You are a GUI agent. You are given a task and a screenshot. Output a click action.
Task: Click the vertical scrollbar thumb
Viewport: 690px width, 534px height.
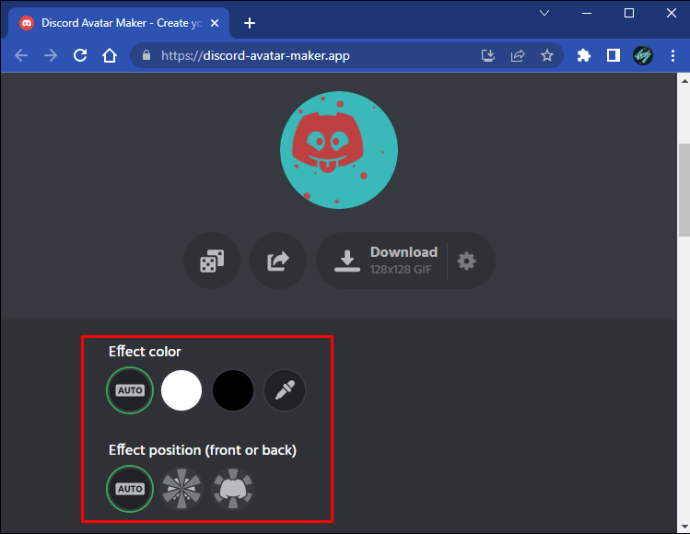[x=684, y=190]
